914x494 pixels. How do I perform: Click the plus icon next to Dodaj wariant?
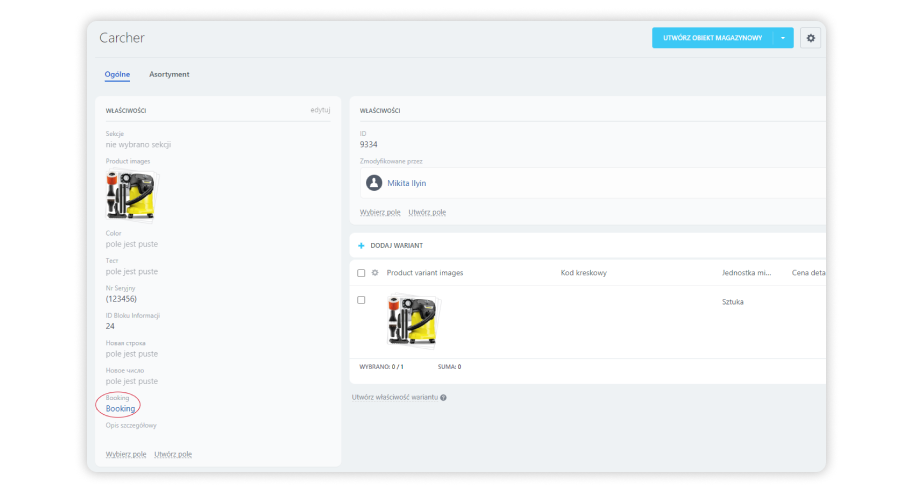[x=361, y=246]
